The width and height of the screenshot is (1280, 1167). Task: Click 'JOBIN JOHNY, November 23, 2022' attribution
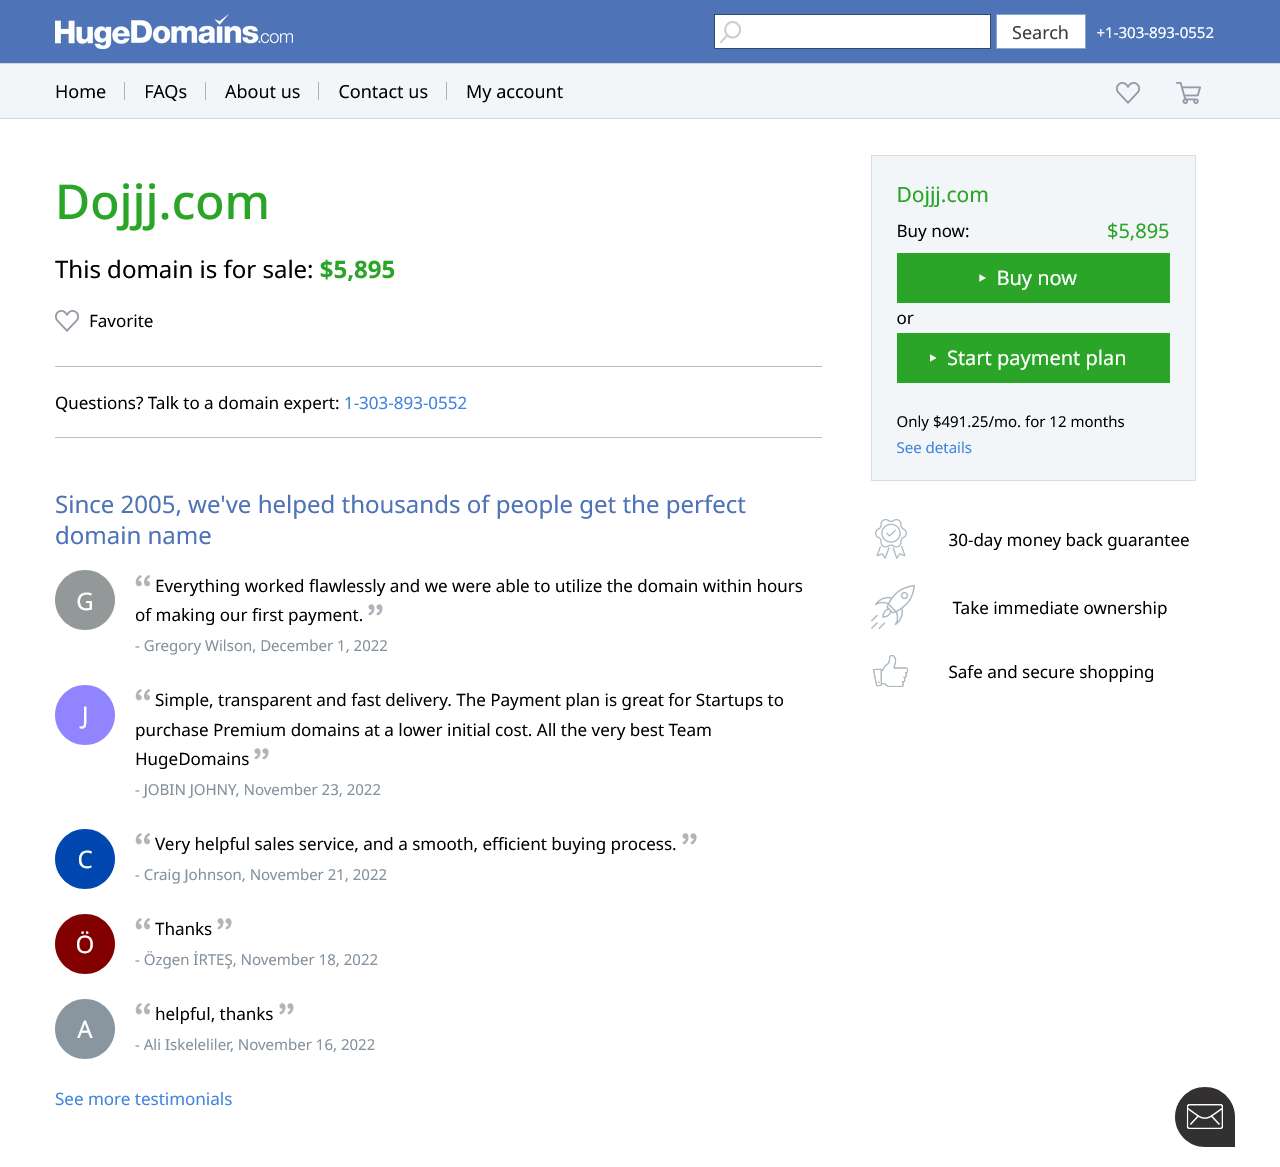(262, 790)
